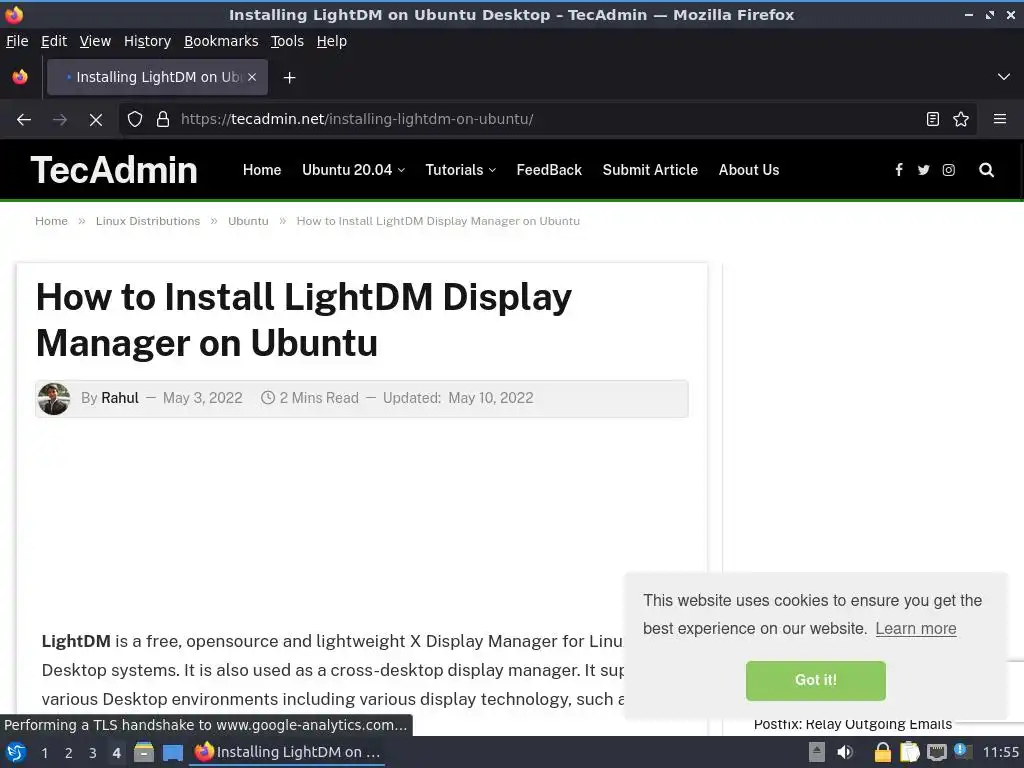Image resolution: width=1024 pixels, height=768 pixels.
Task: Click the Home breadcrumb
Action: click(51, 221)
